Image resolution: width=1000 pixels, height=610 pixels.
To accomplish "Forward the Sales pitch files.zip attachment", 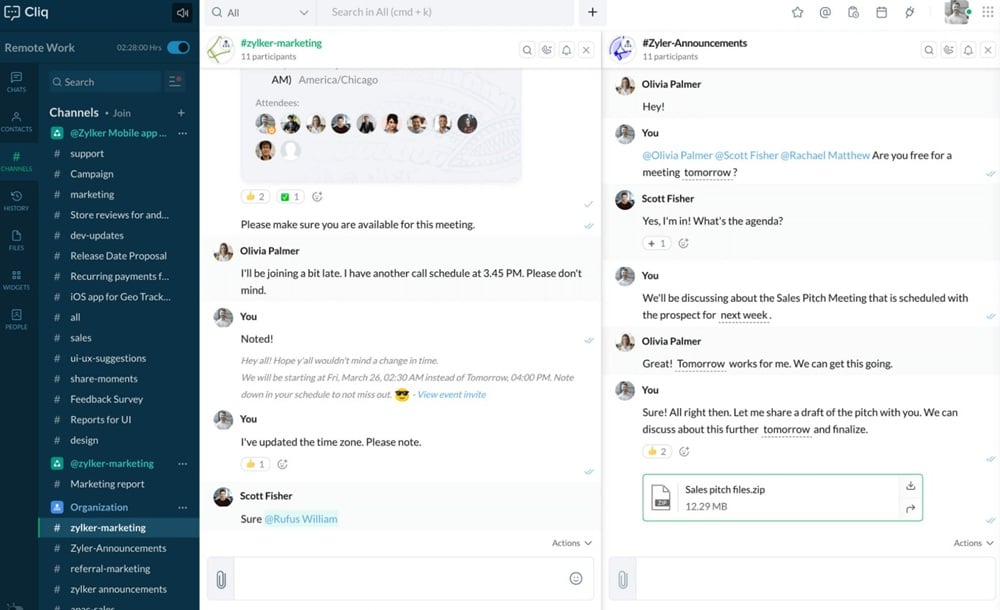I will (x=911, y=509).
